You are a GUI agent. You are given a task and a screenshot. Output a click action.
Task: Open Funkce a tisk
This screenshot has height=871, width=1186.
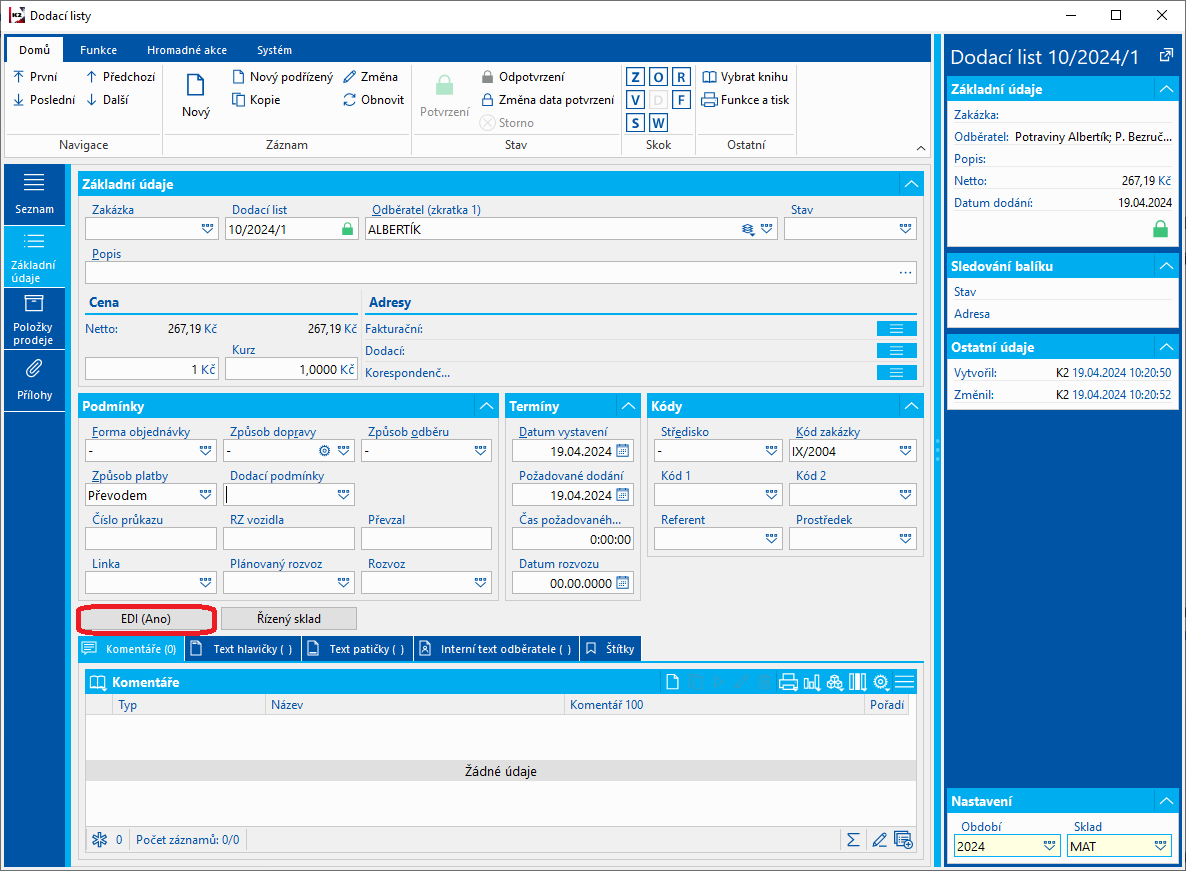point(745,99)
